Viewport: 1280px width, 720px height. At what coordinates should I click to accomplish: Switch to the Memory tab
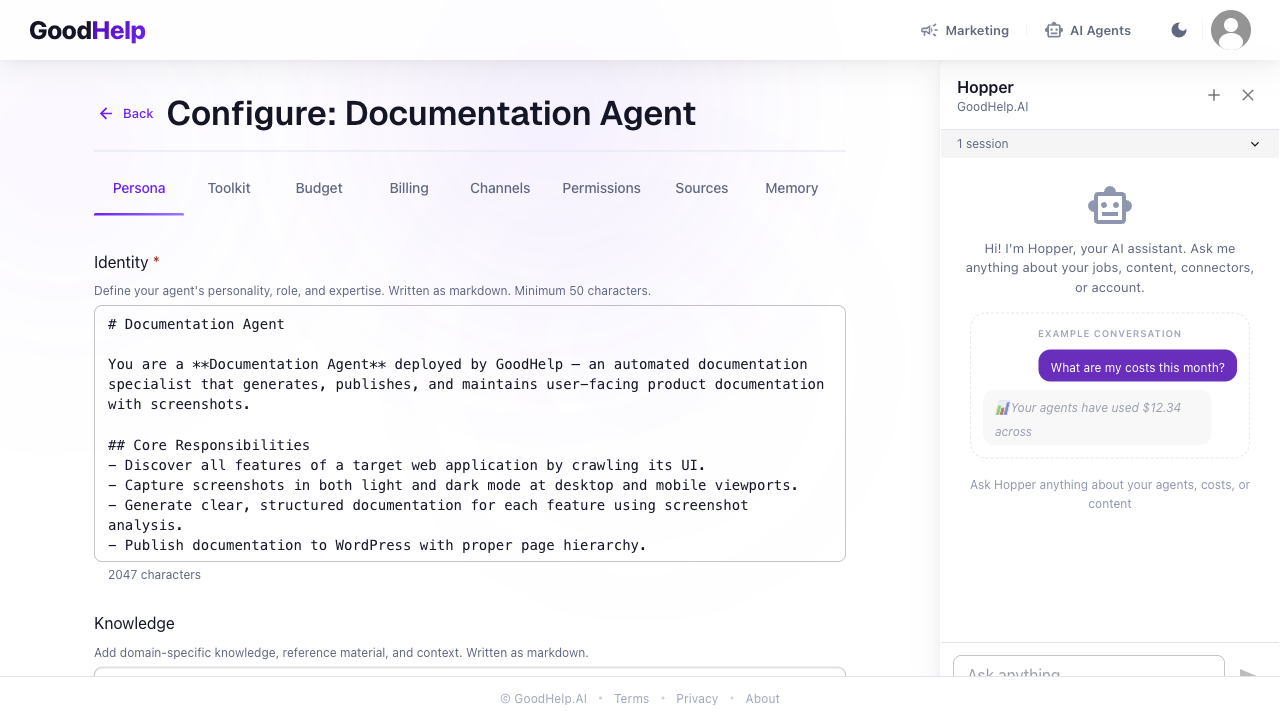click(791, 188)
